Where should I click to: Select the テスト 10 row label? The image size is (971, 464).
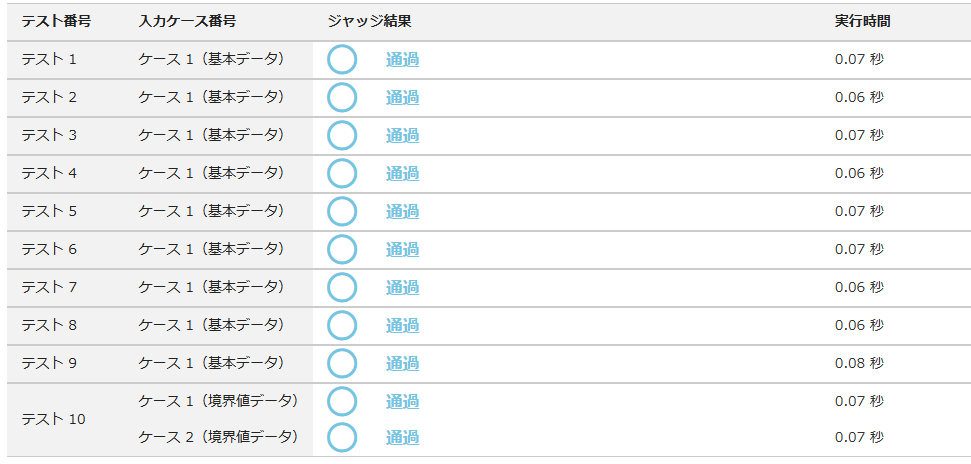[53, 420]
